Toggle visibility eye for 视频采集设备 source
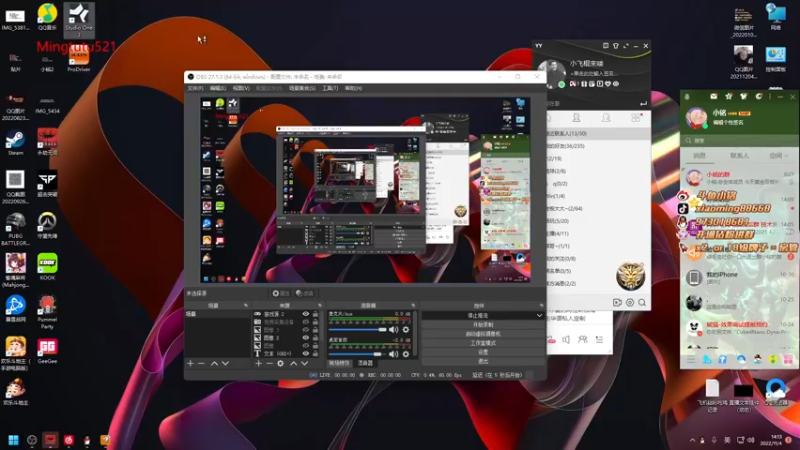The height and width of the screenshot is (450, 800). point(306,322)
